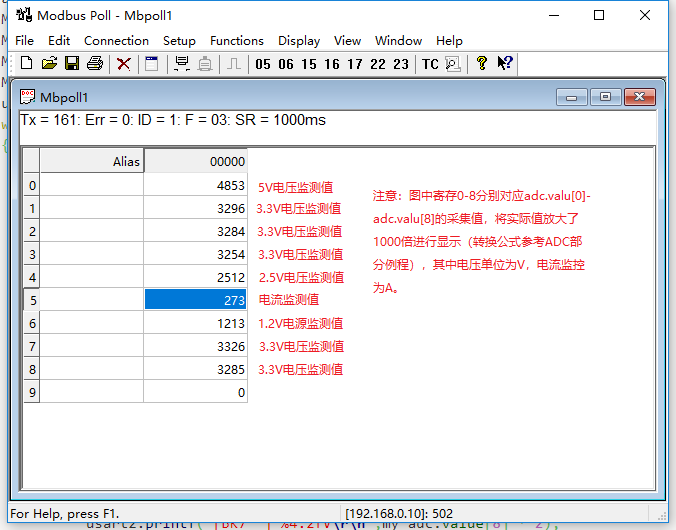Click the New document toolbar icon
Screen dimensions: 676x530
tap(26, 64)
